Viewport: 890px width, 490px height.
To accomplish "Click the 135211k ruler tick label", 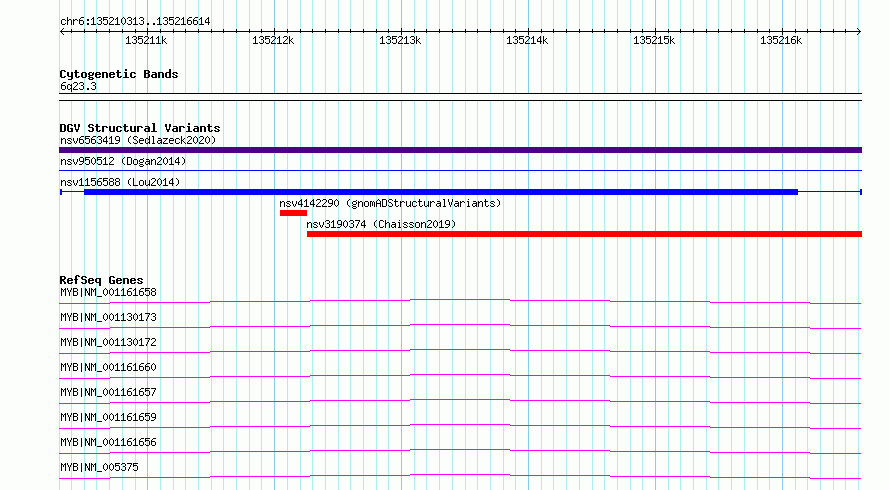I will coord(146,40).
